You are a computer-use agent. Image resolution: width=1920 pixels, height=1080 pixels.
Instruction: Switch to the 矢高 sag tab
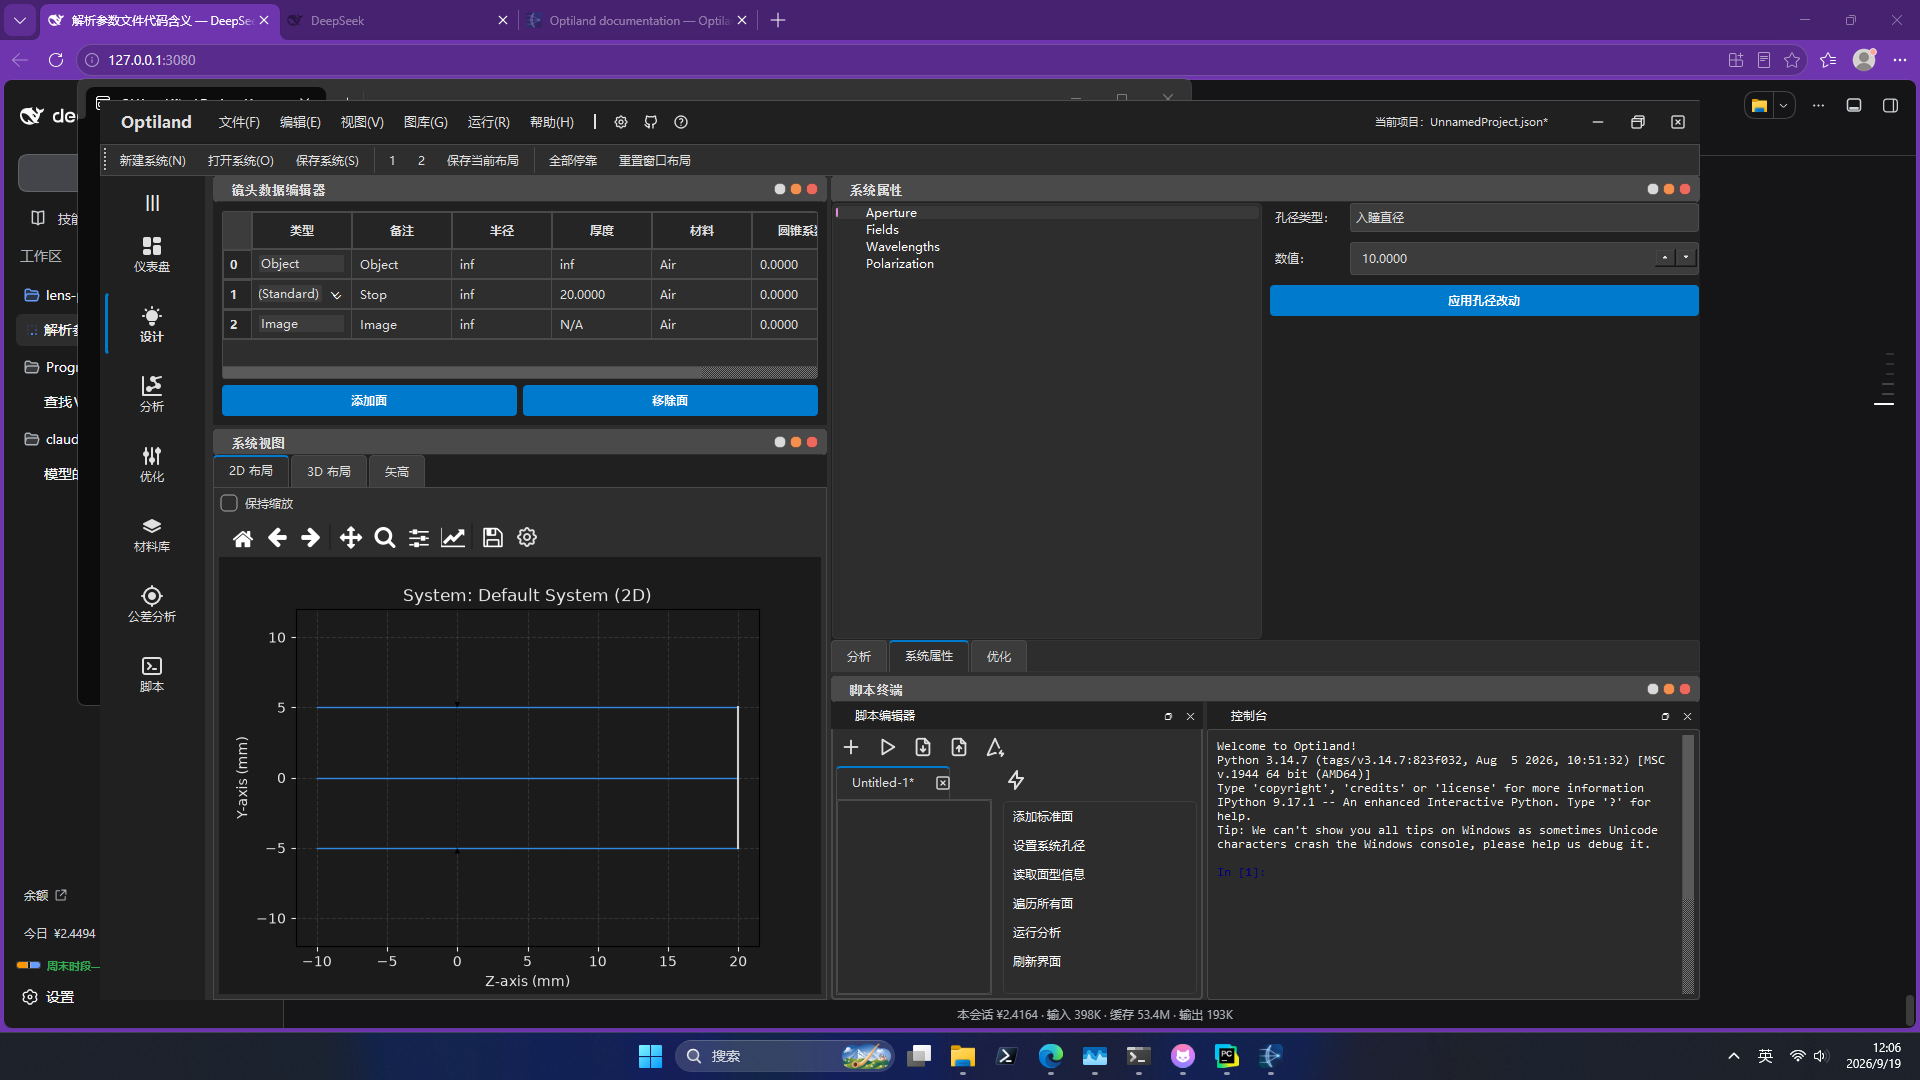click(397, 471)
